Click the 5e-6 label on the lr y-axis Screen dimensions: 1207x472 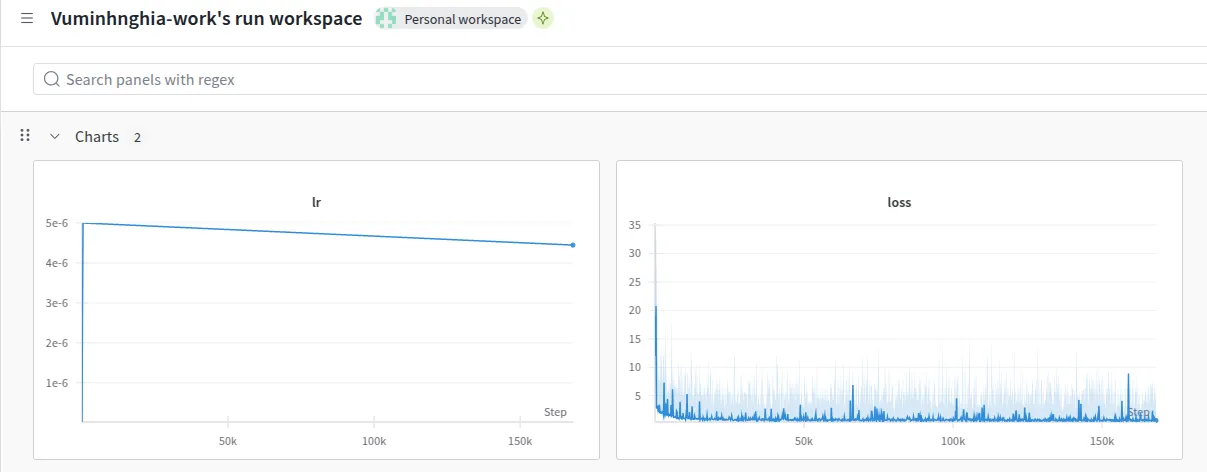[57, 223]
